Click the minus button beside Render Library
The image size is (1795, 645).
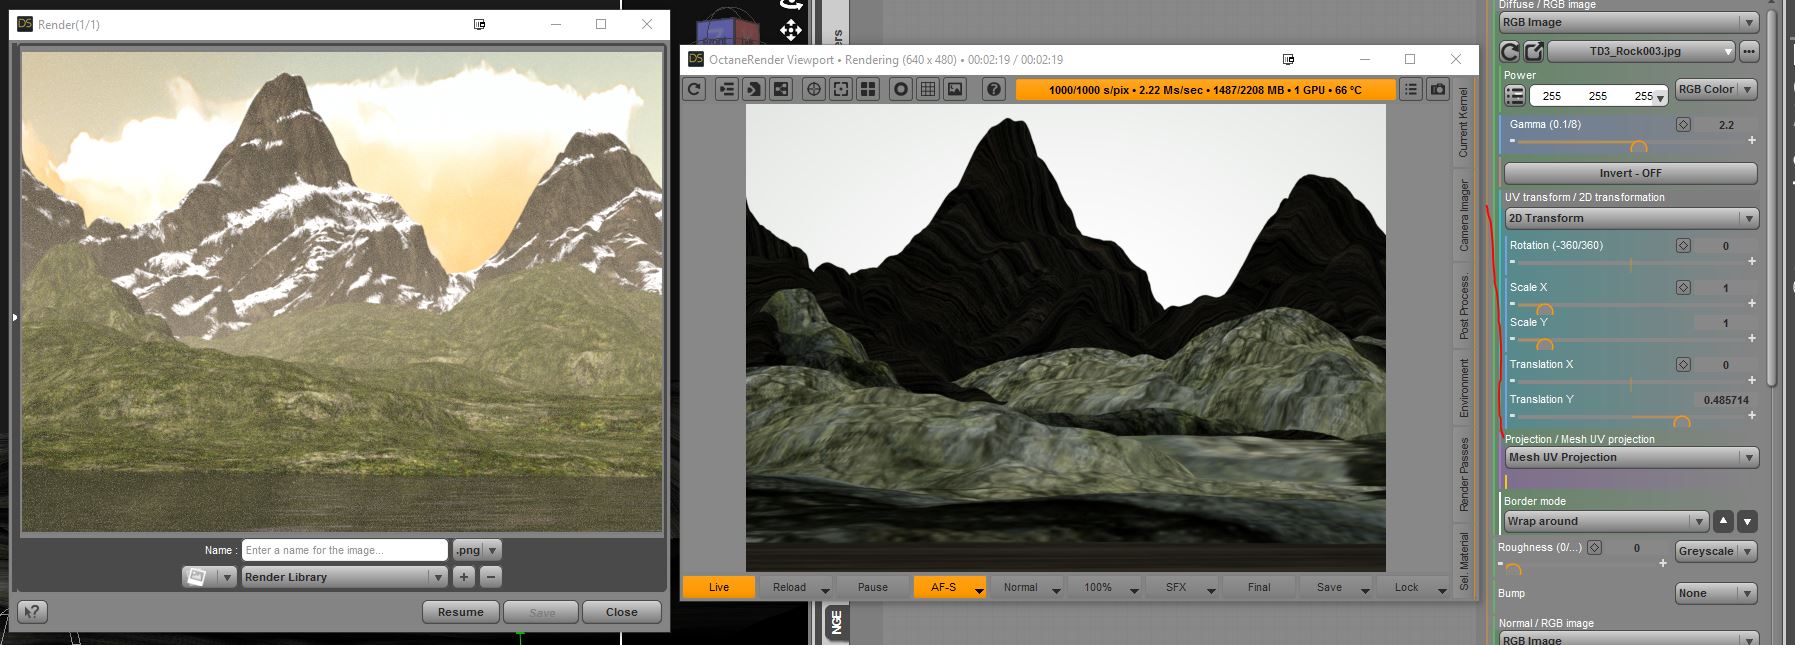(490, 577)
